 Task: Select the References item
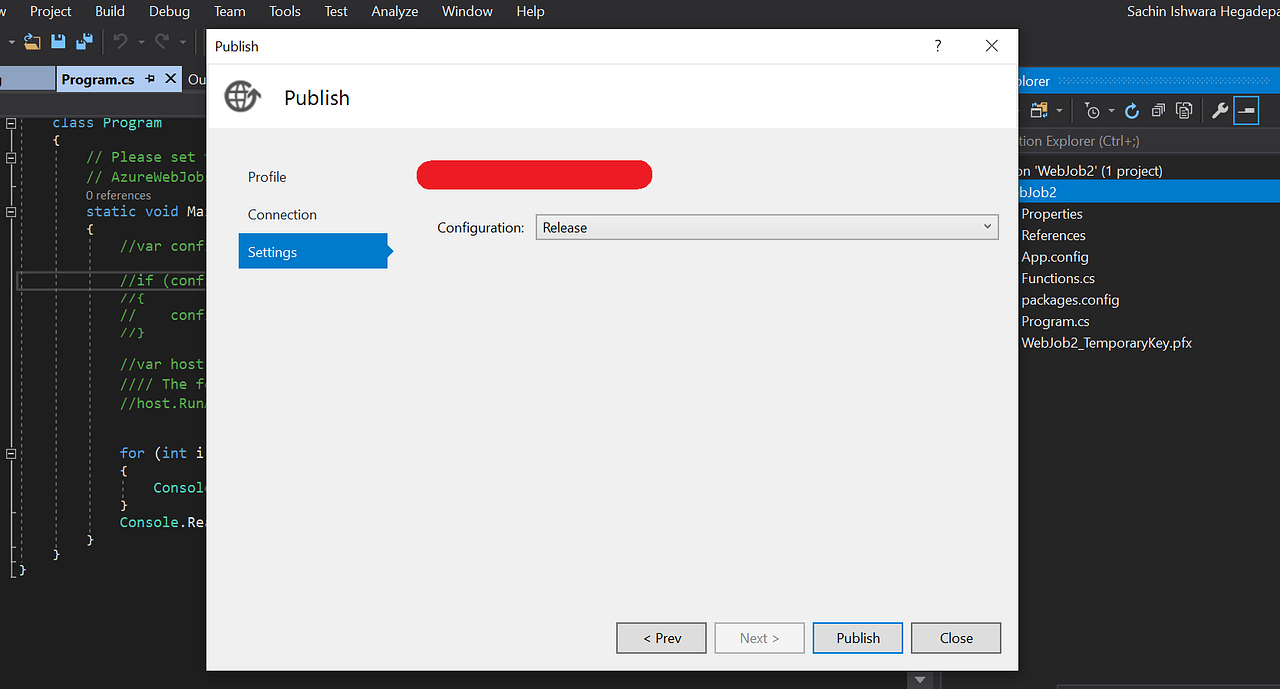click(1053, 236)
